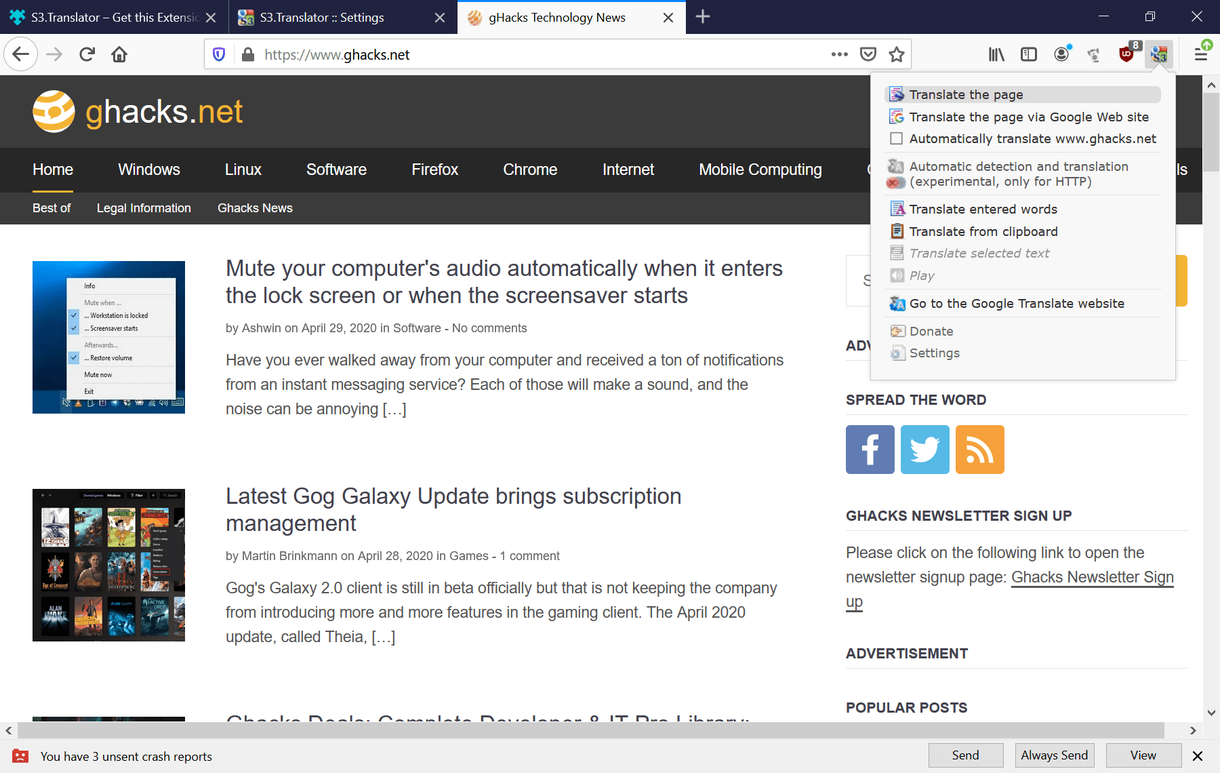Click the View crash reports button
The height and width of the screenshot is (773, 1220).
tap(1143, 756)
